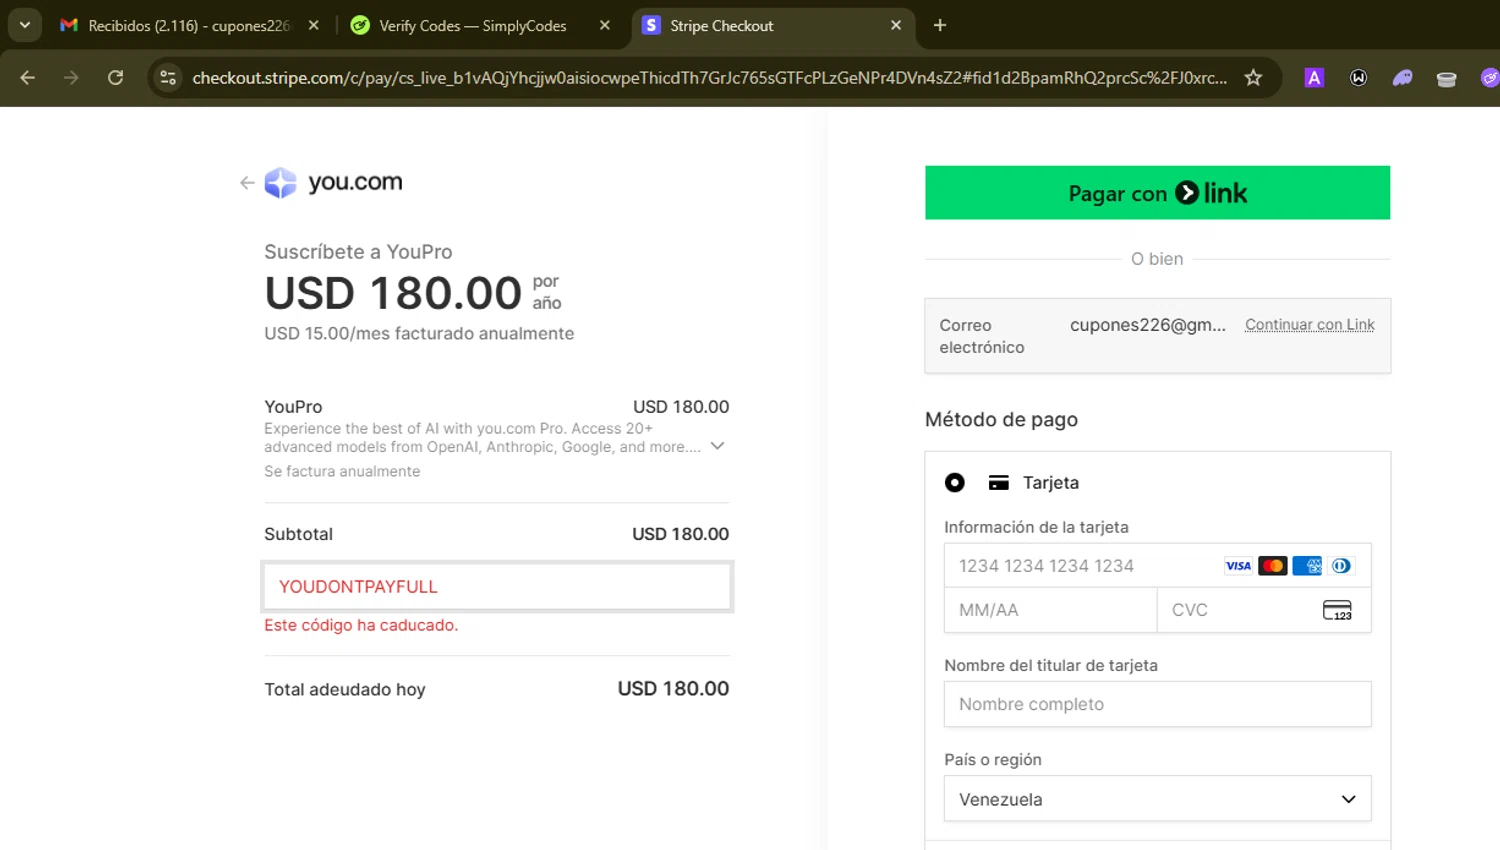Open the tab search dropdown arrow
The width and height of the screenshot is (1500, 850).
(24, 26)
